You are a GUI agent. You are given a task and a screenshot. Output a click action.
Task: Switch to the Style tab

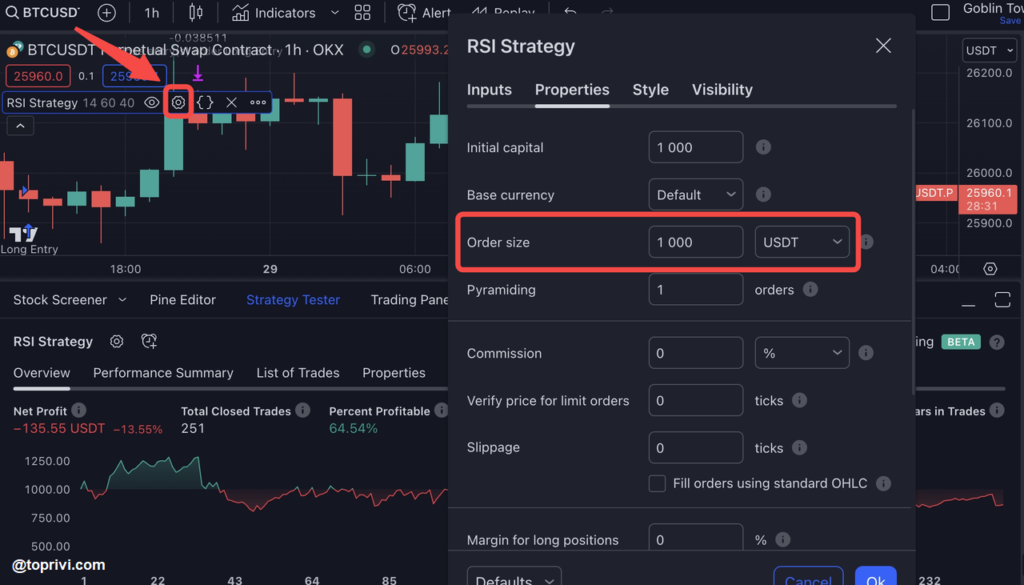tap(650, 89)
